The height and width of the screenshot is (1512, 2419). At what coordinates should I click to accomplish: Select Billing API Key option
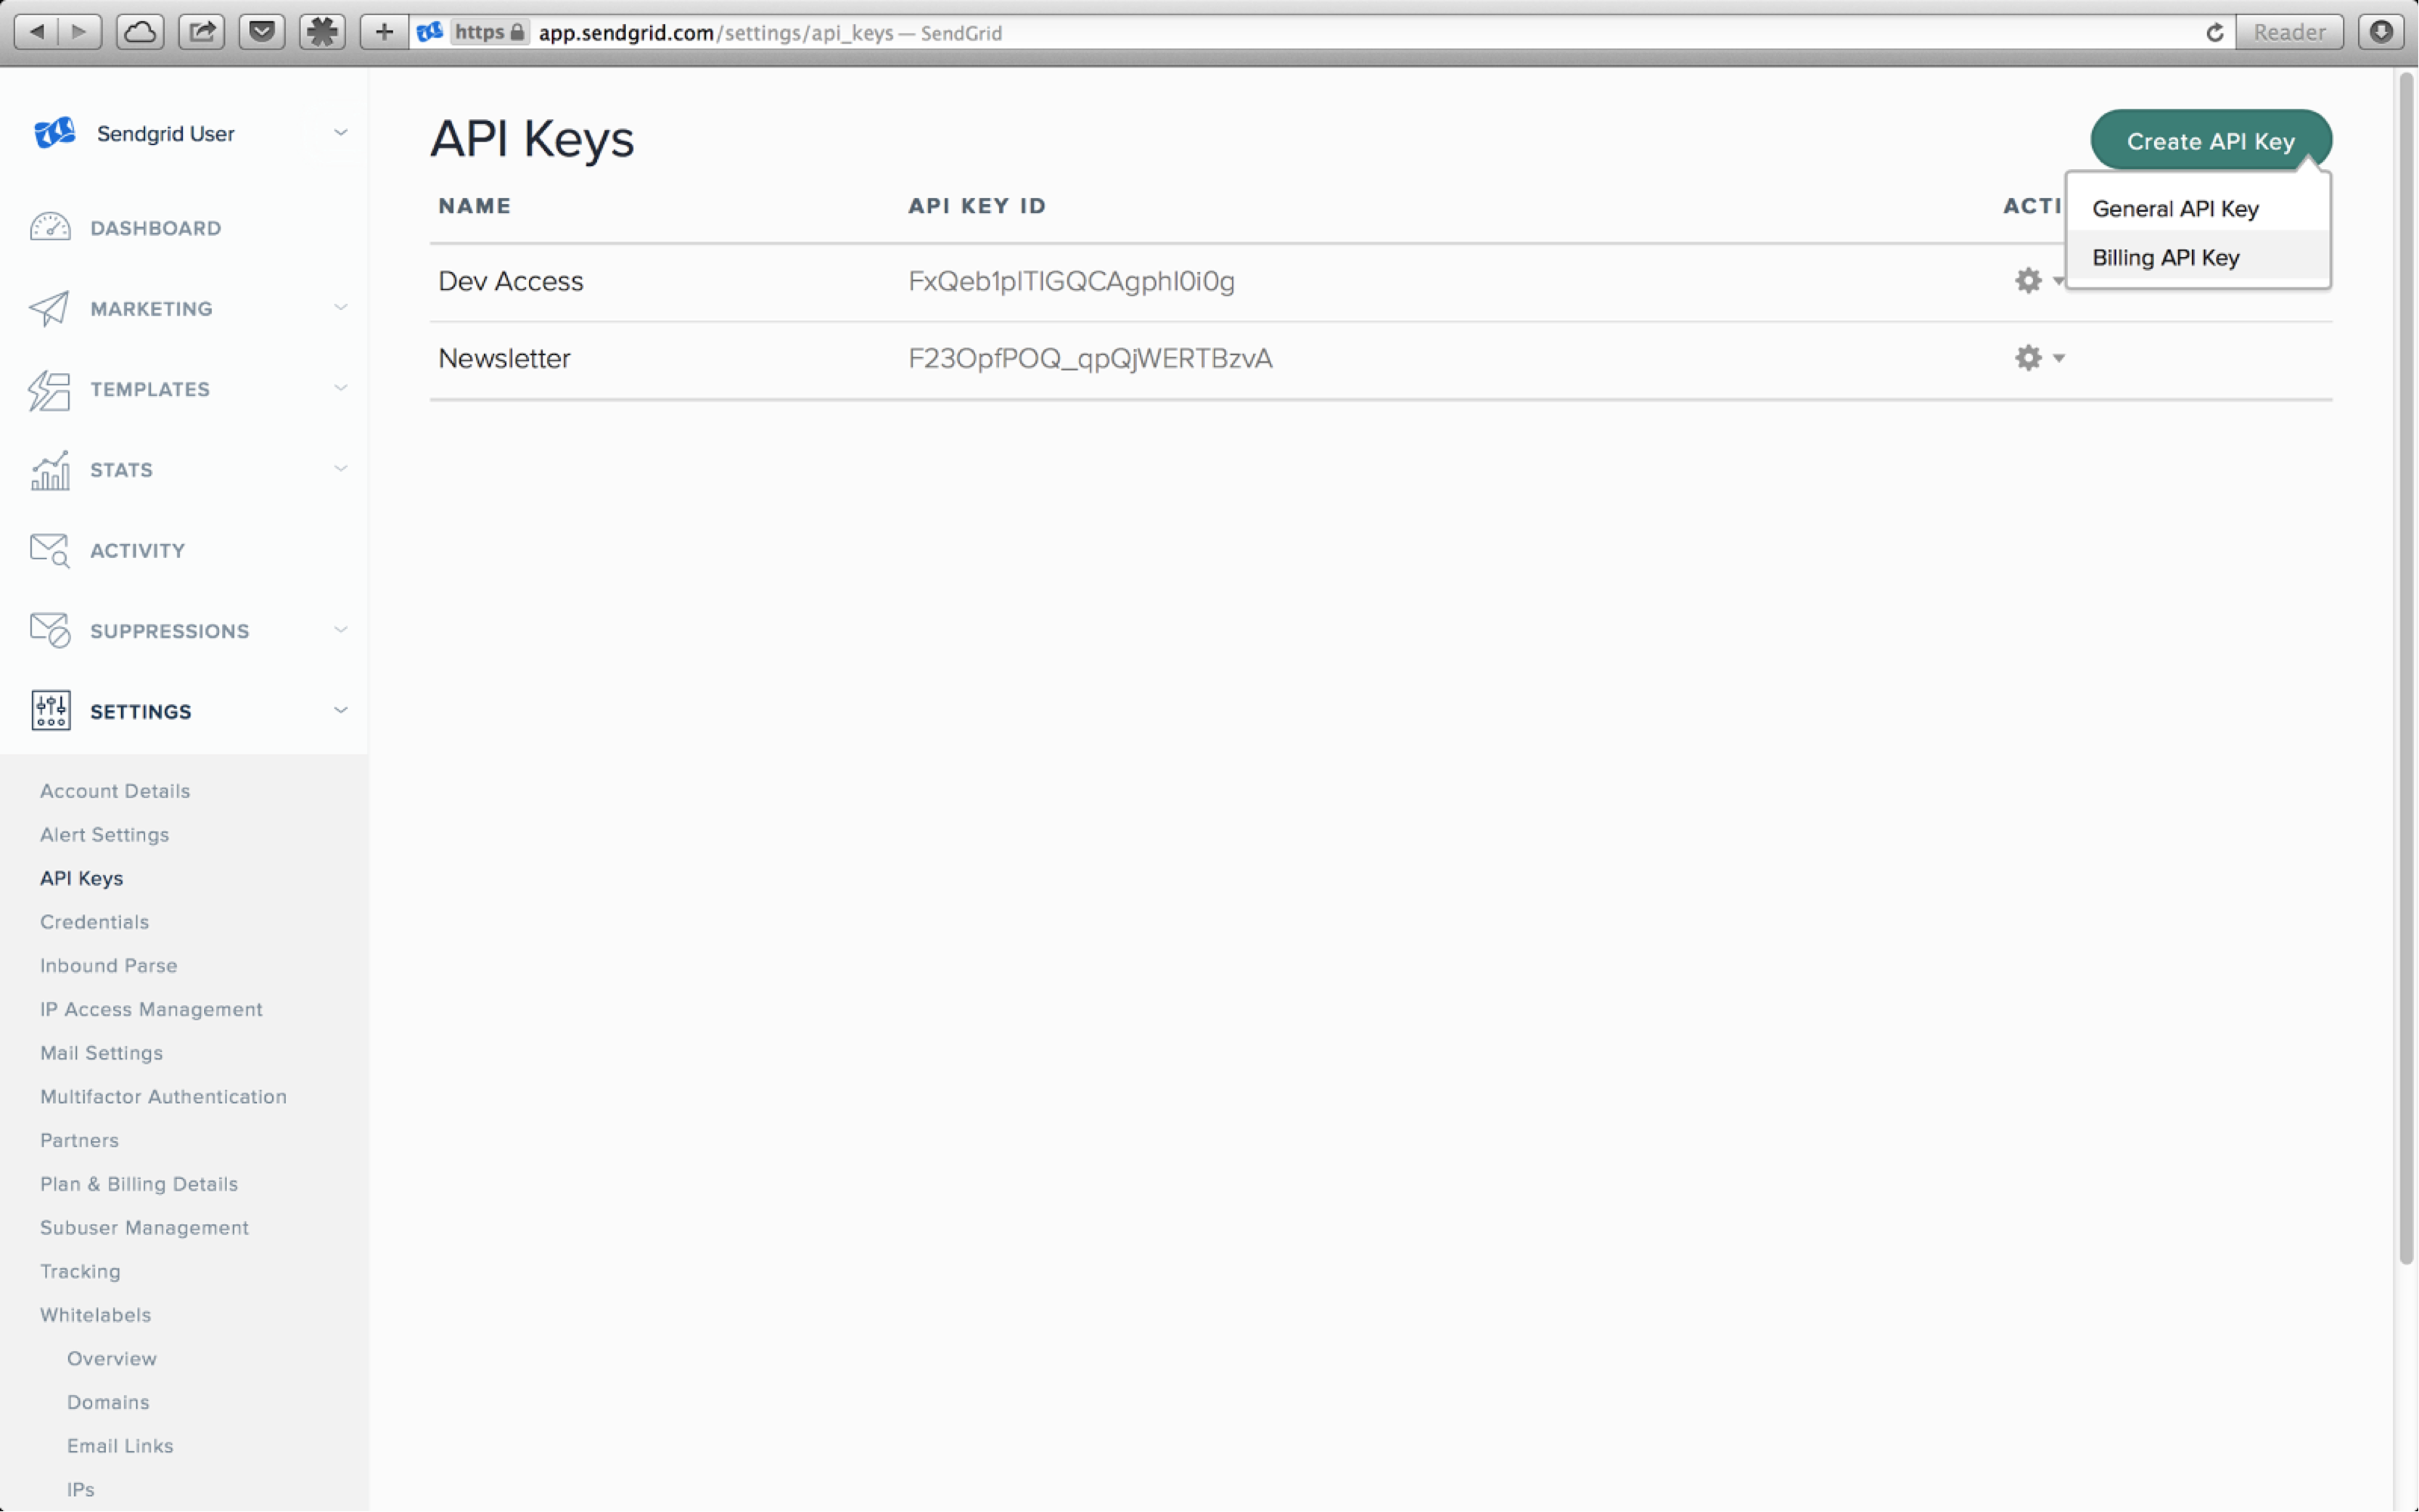tap(2165, 257)
